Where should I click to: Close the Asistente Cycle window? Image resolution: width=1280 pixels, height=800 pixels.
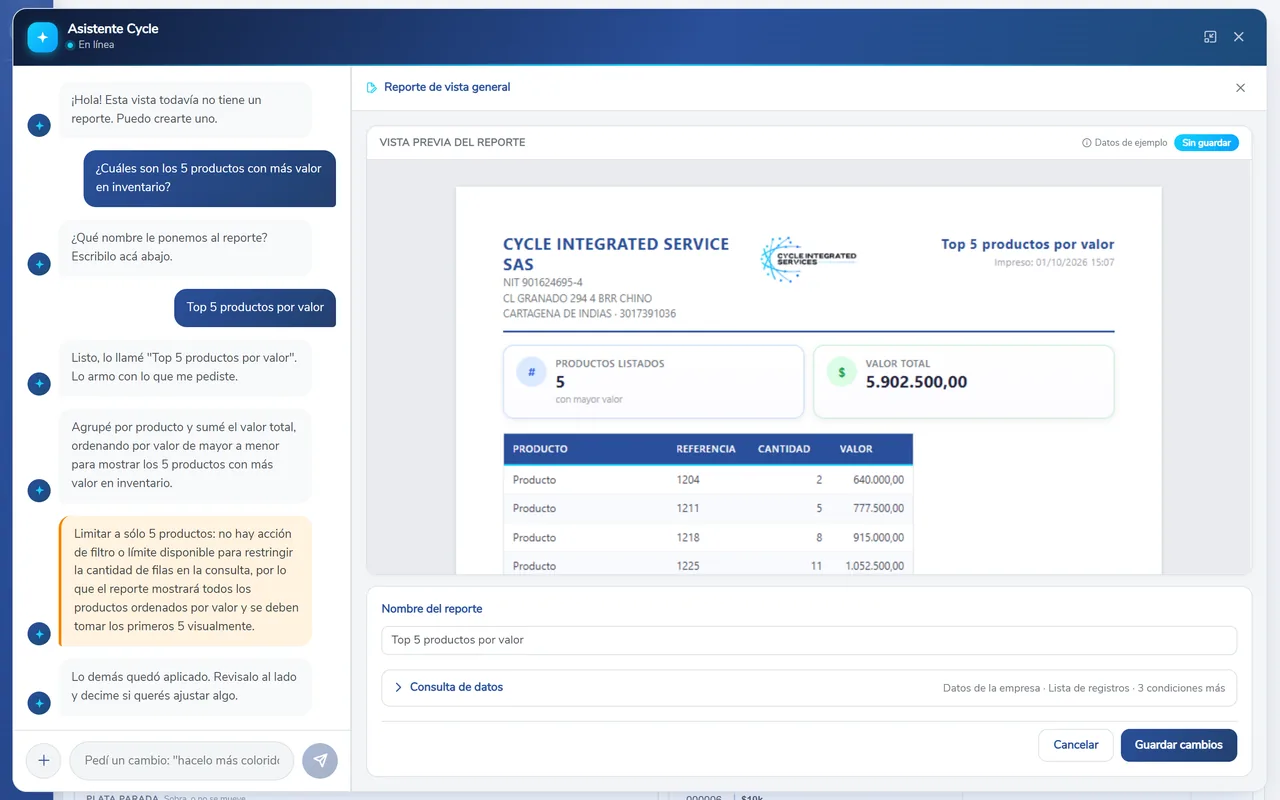[1239, 37]
